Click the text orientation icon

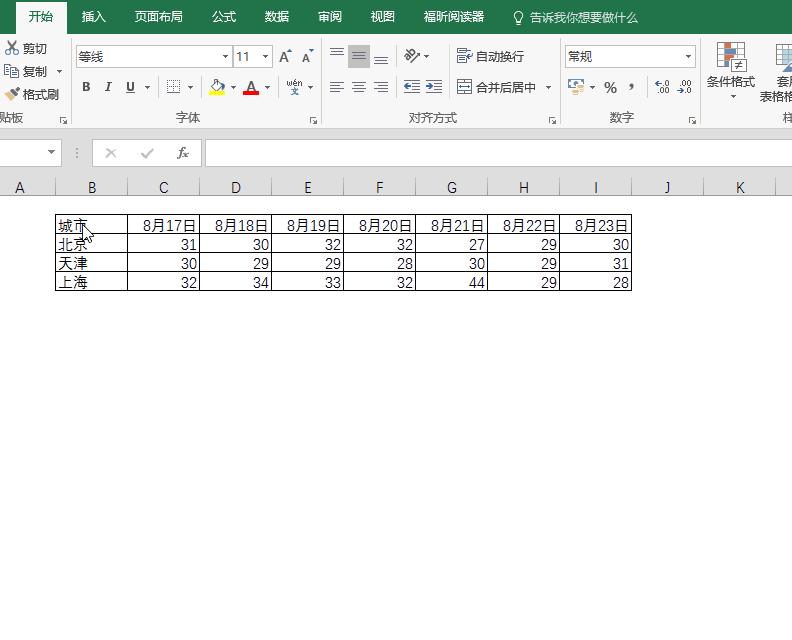tap(412, 56)
